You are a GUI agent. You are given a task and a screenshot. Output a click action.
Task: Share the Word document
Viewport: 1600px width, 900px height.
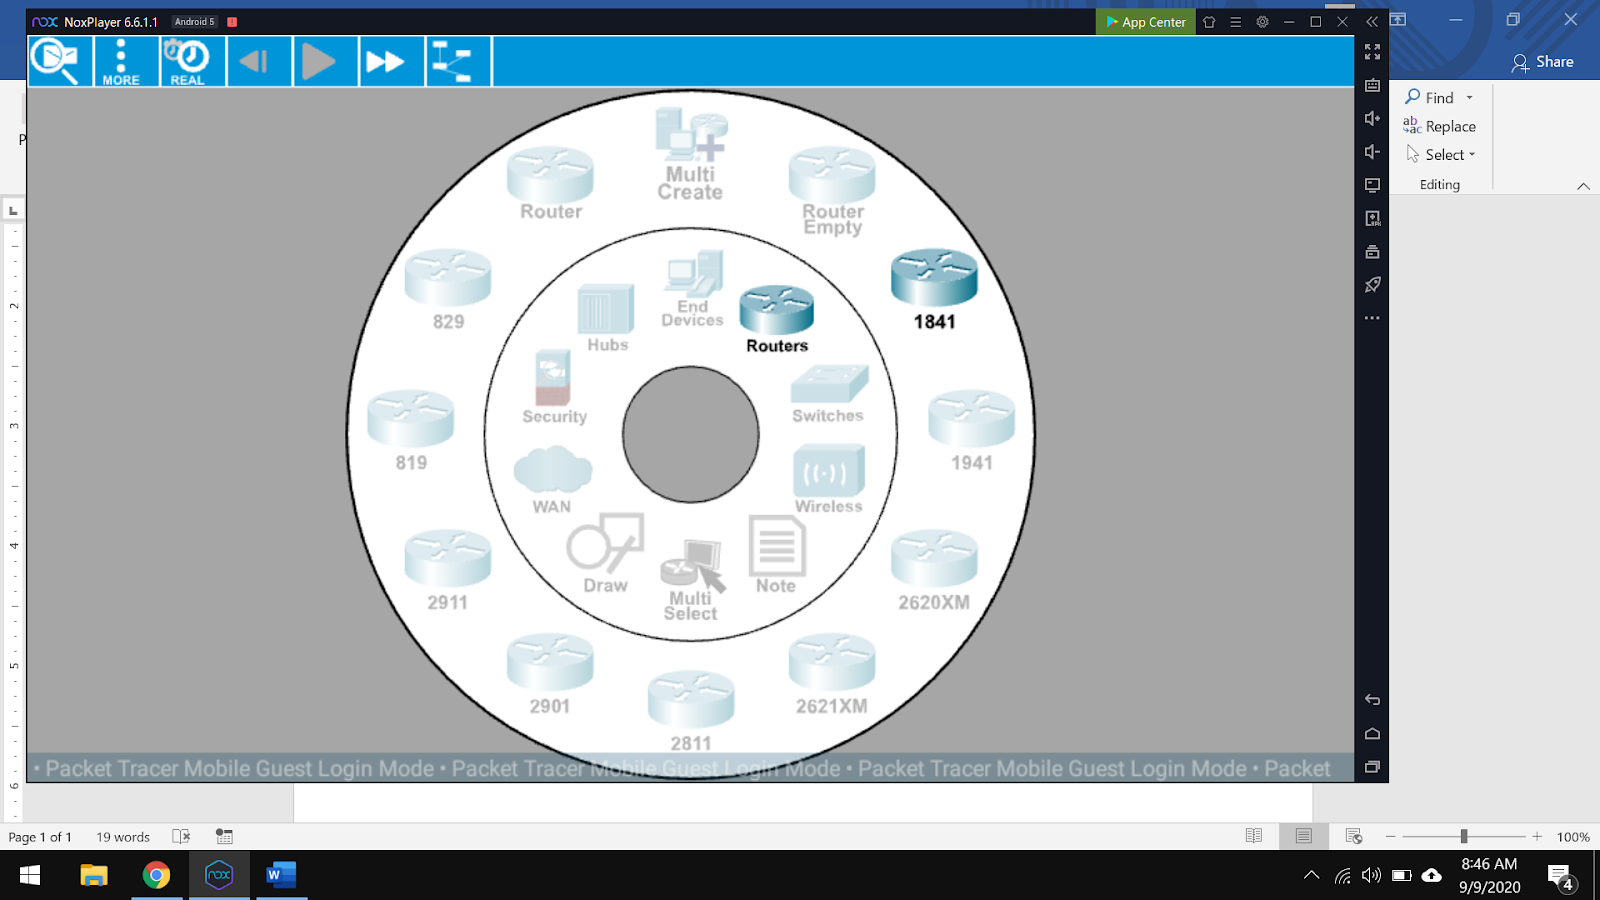[1543, 62]
